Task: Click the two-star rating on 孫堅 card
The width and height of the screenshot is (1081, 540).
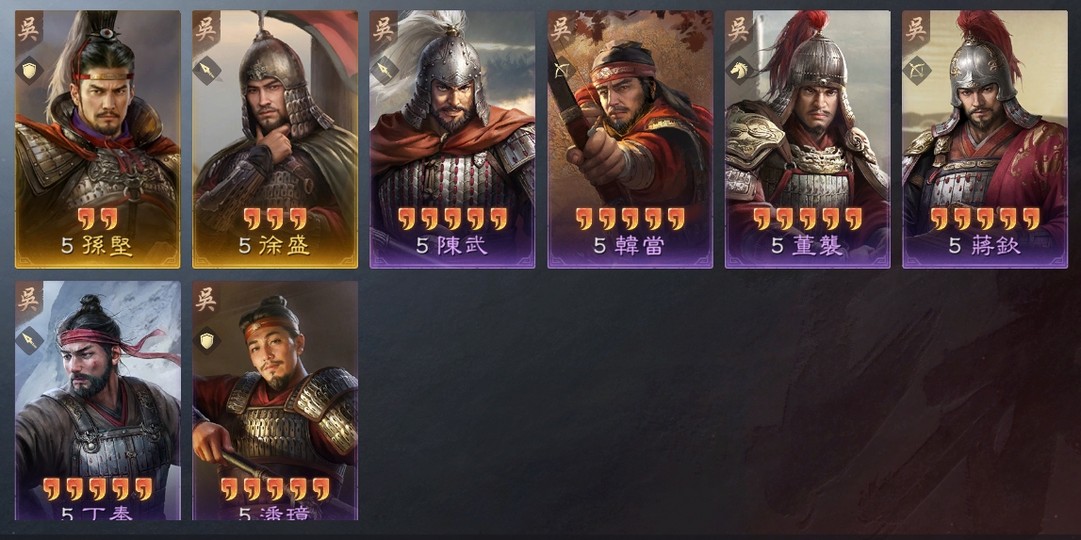Action: point(97,219)
